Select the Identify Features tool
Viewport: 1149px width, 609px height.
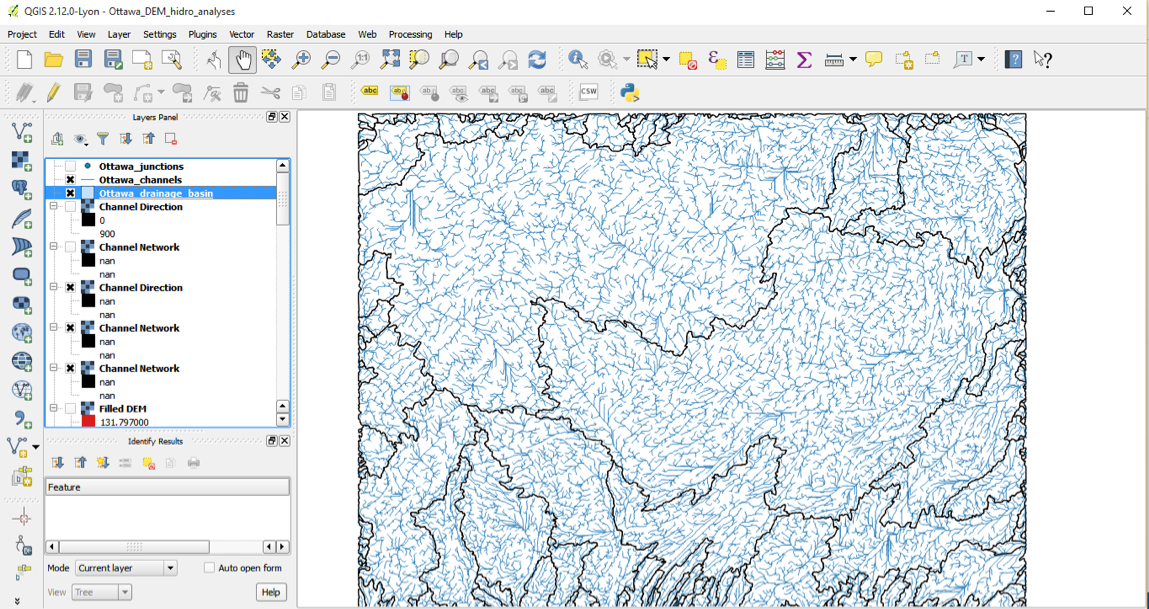tap(578, 60)
